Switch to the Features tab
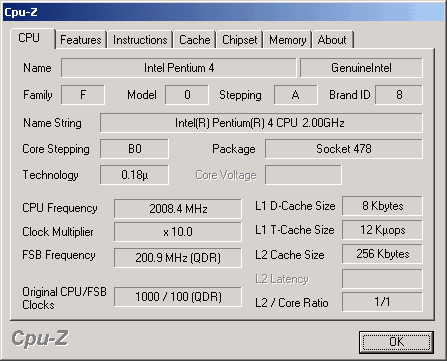Image resolution: width=447 pixels, height=361 pixels. tap(81, 40)
